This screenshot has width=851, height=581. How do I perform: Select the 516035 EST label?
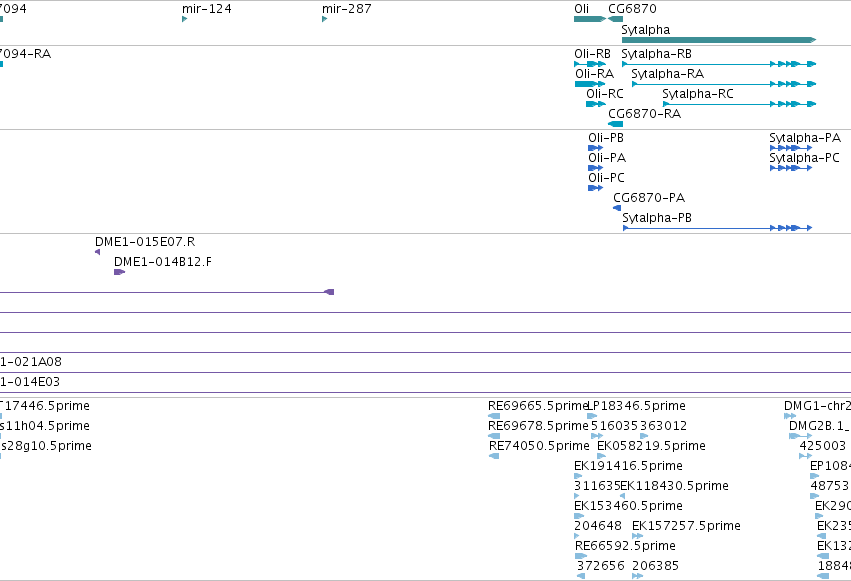[x=614, y=426]
